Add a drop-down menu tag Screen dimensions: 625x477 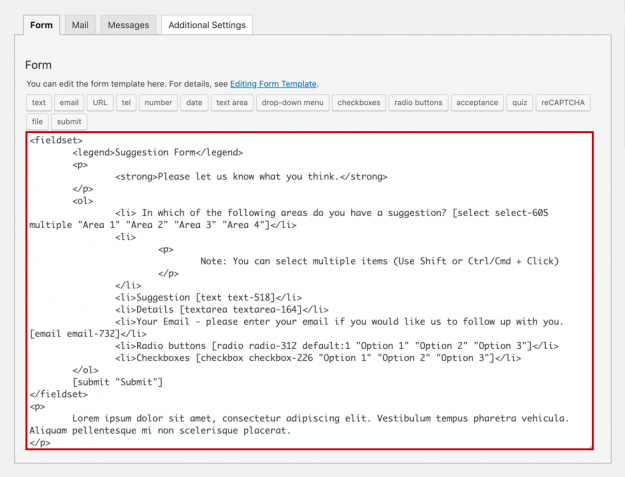pyautogui.click(x=292, y=102)
